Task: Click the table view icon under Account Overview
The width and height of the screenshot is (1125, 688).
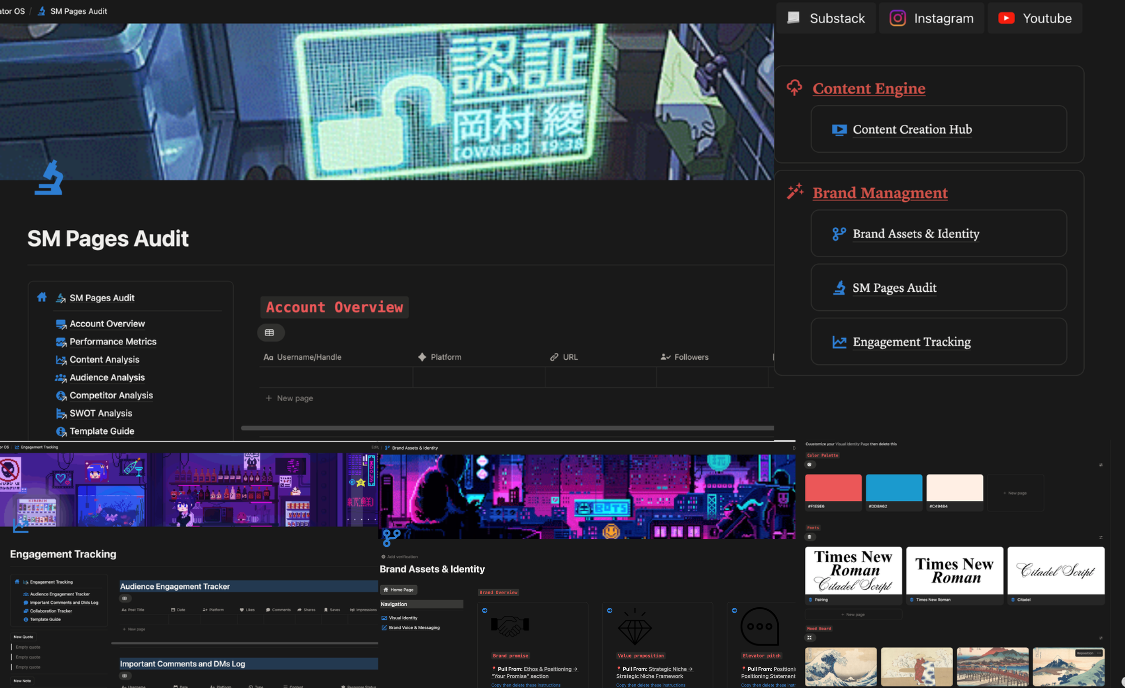Action: click(x=269, y=333)
